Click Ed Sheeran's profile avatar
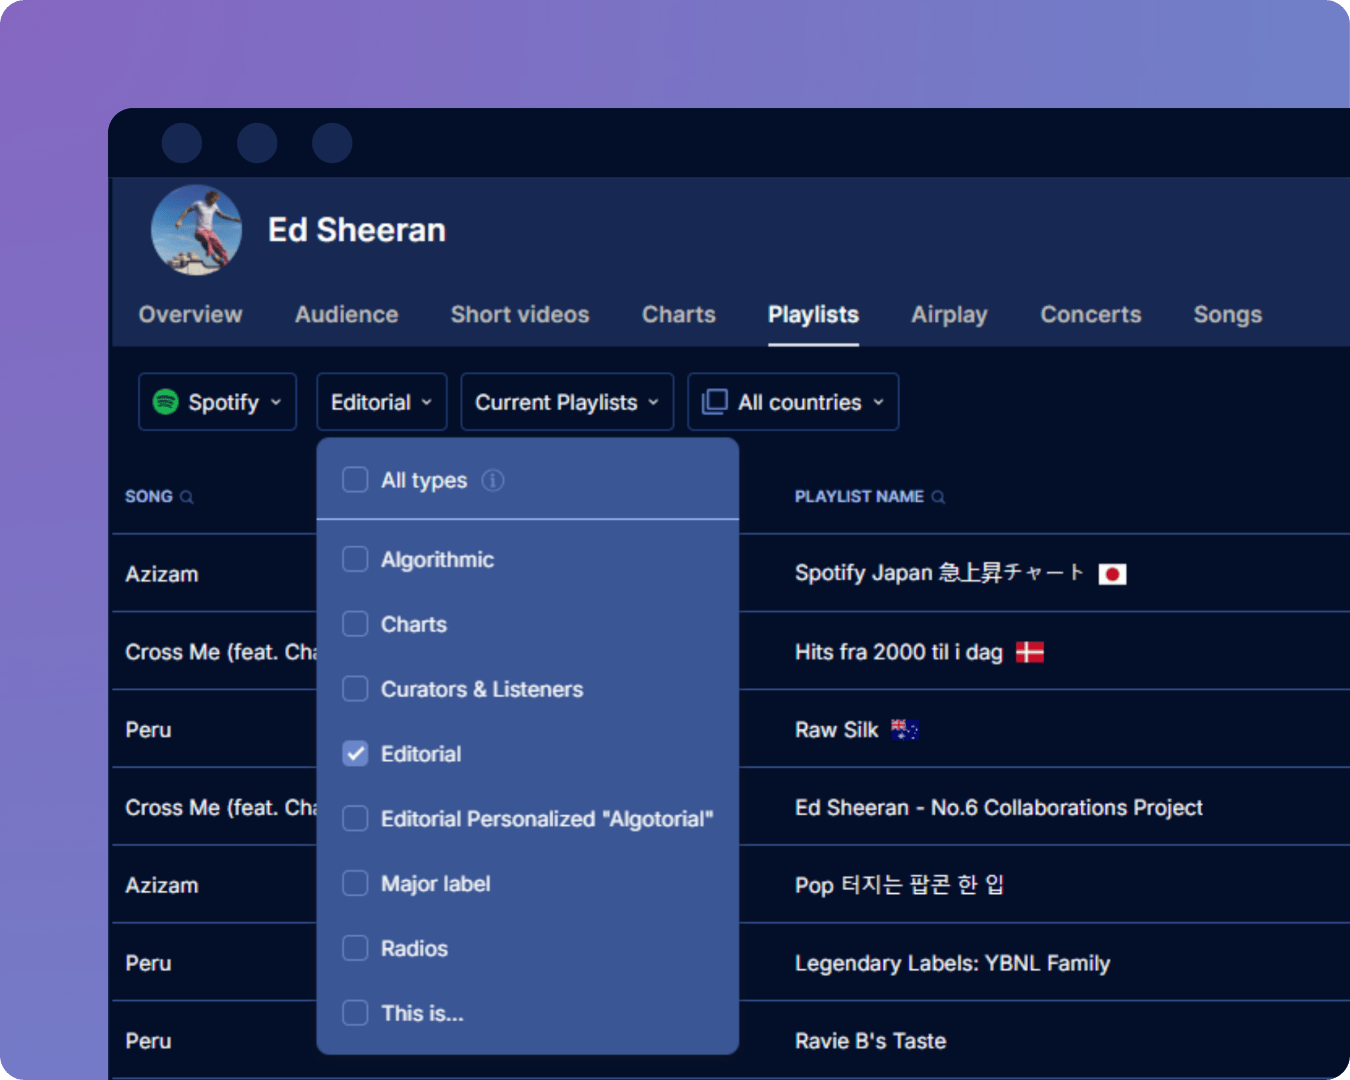 point(197,229)
